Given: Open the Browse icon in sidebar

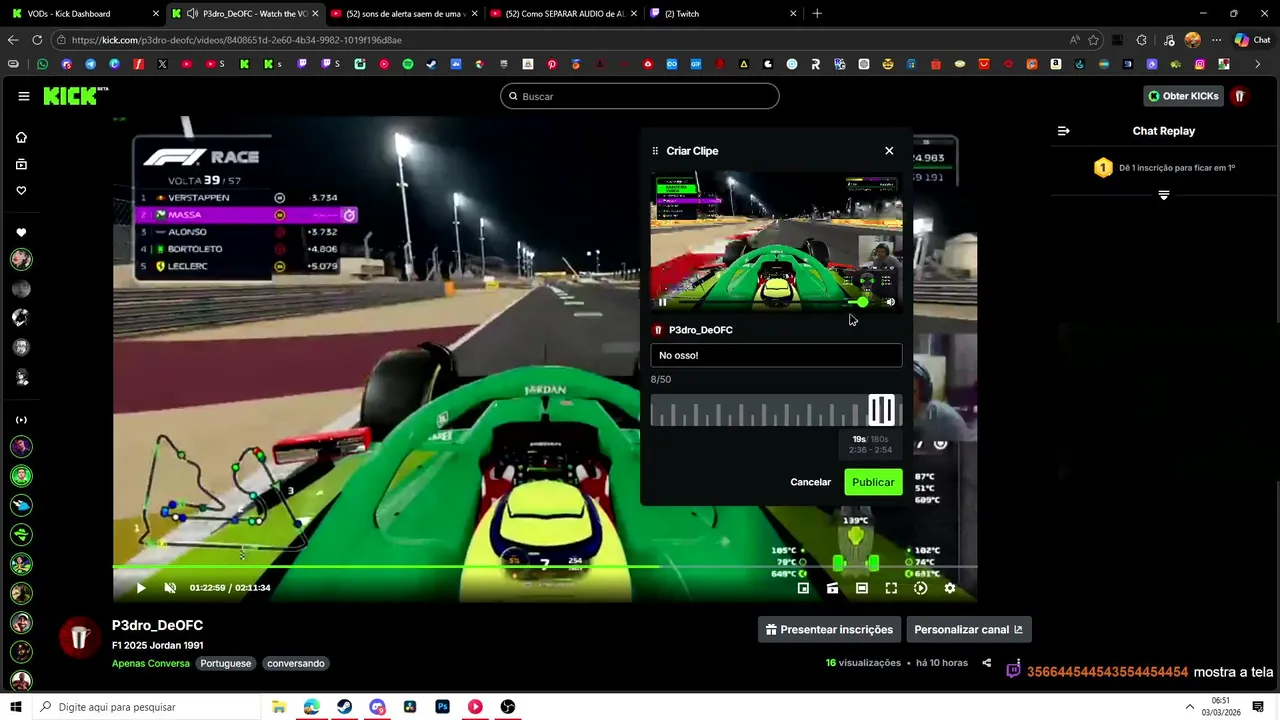Looking at the screenshot, I should (x=21, y=164).
